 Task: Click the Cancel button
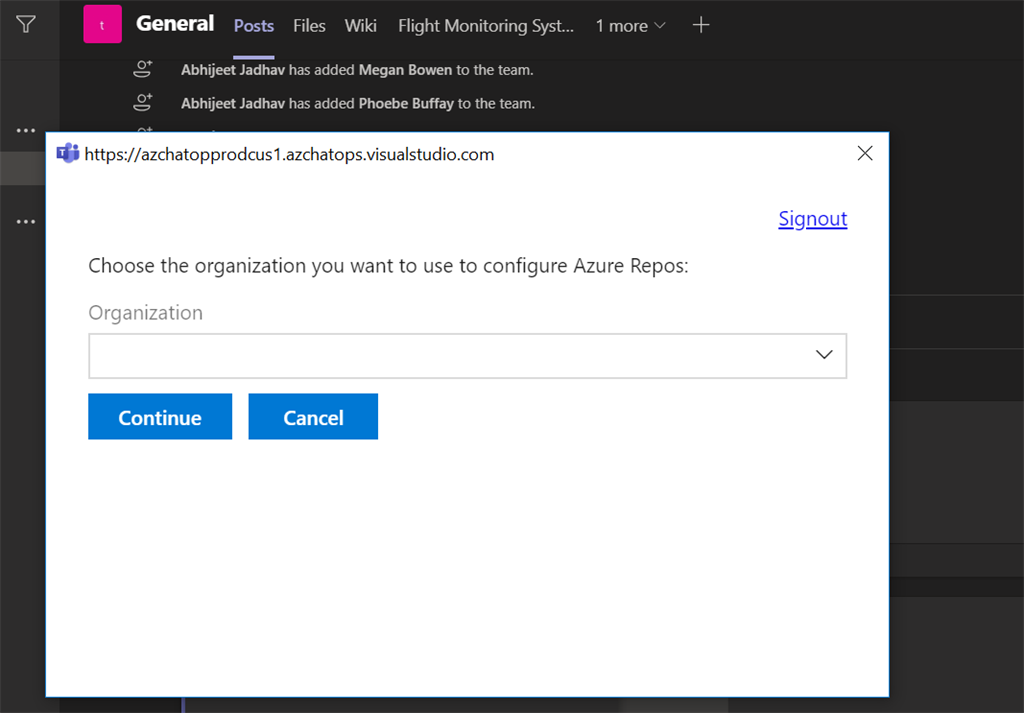[x=313, y=417]
